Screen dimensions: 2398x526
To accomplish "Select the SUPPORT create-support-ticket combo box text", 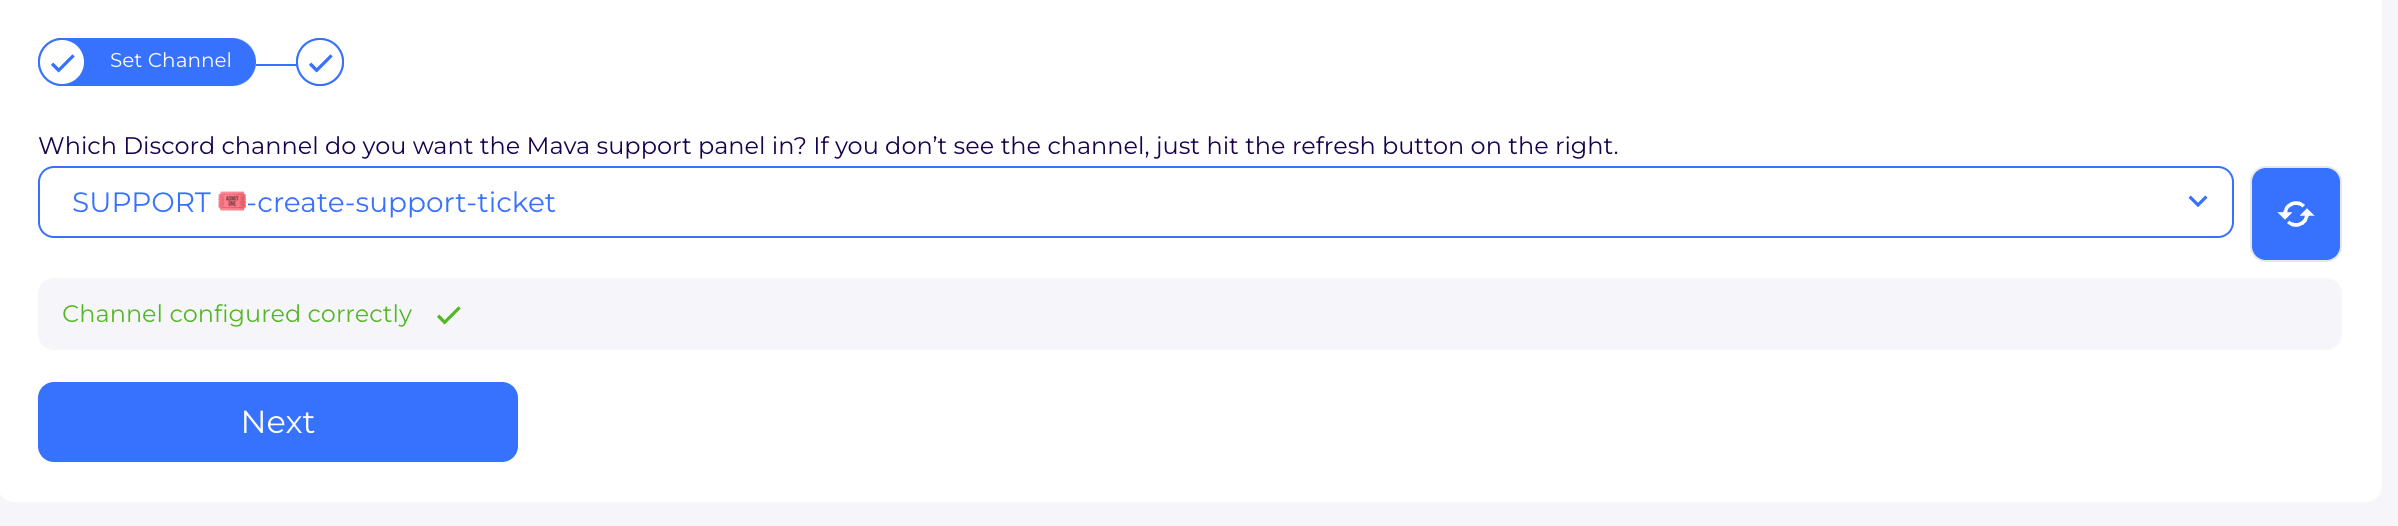I will click(313, 202).
